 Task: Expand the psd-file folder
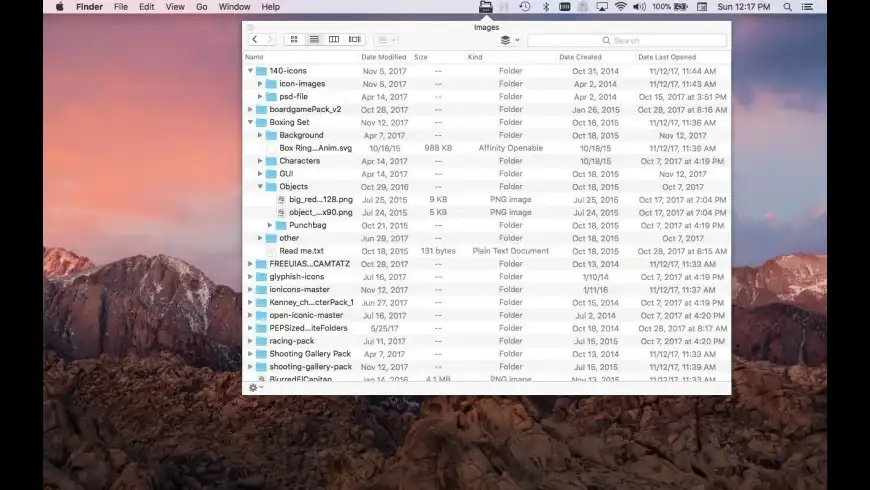[260, 97]
